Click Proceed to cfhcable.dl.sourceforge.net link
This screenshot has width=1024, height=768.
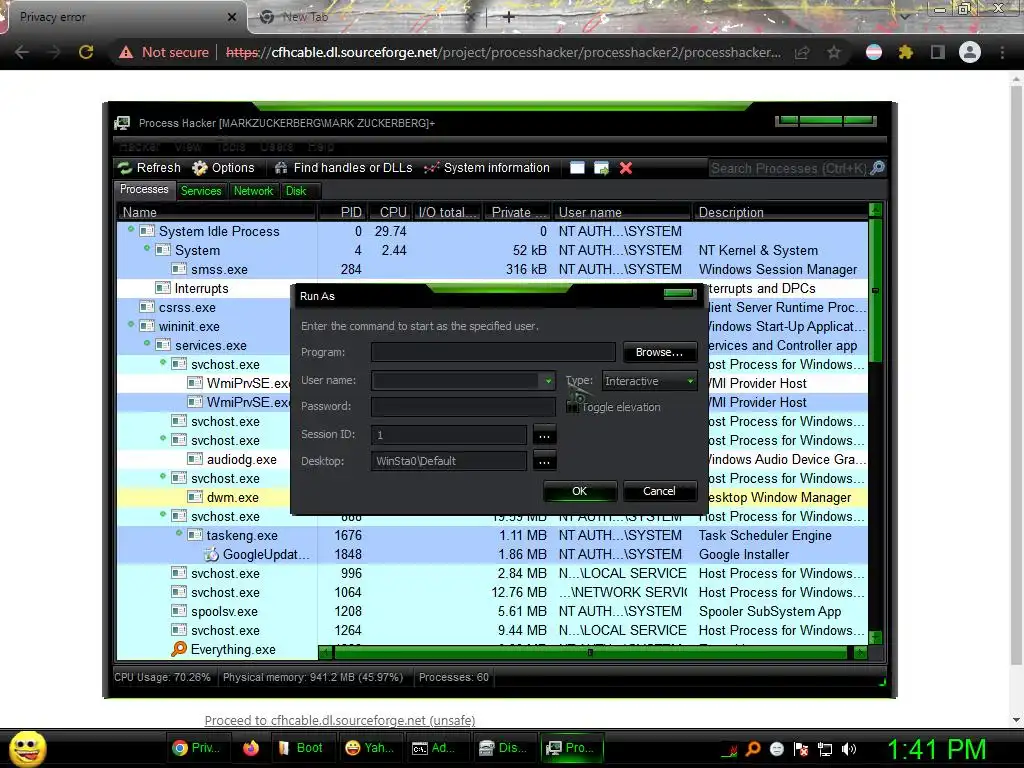tap(340, 720)
